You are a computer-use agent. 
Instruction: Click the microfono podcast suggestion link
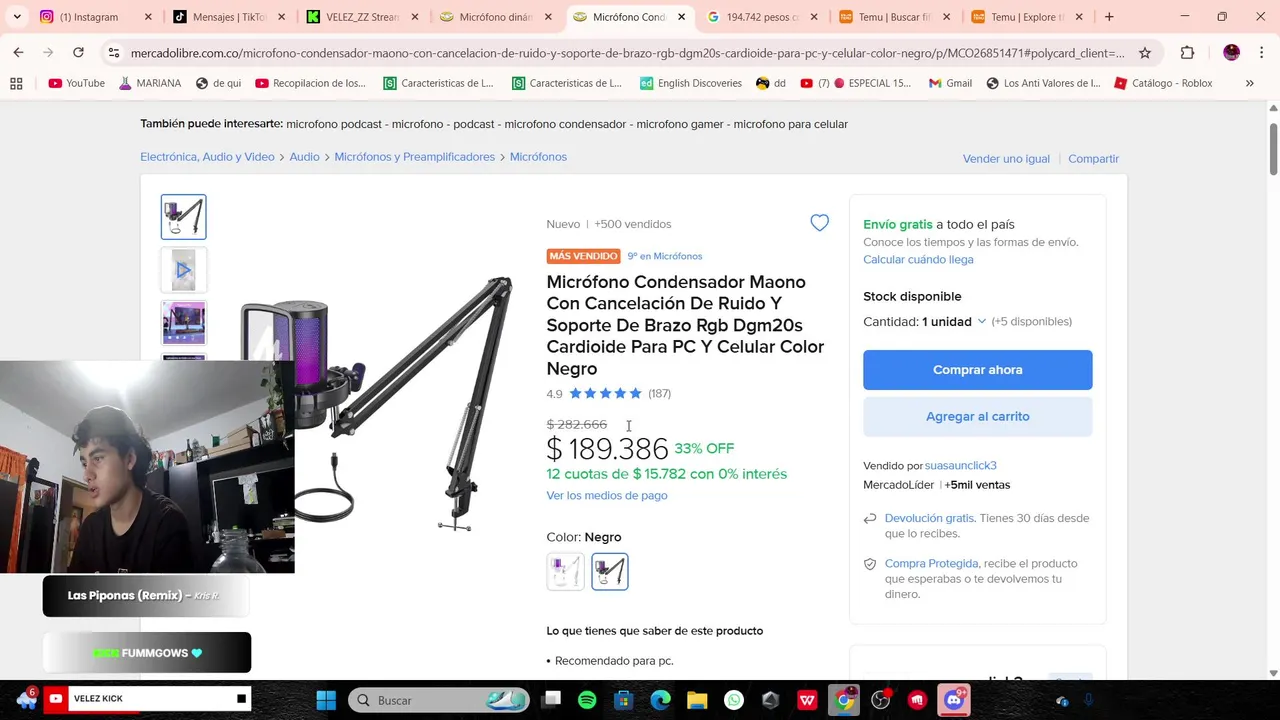334,124
